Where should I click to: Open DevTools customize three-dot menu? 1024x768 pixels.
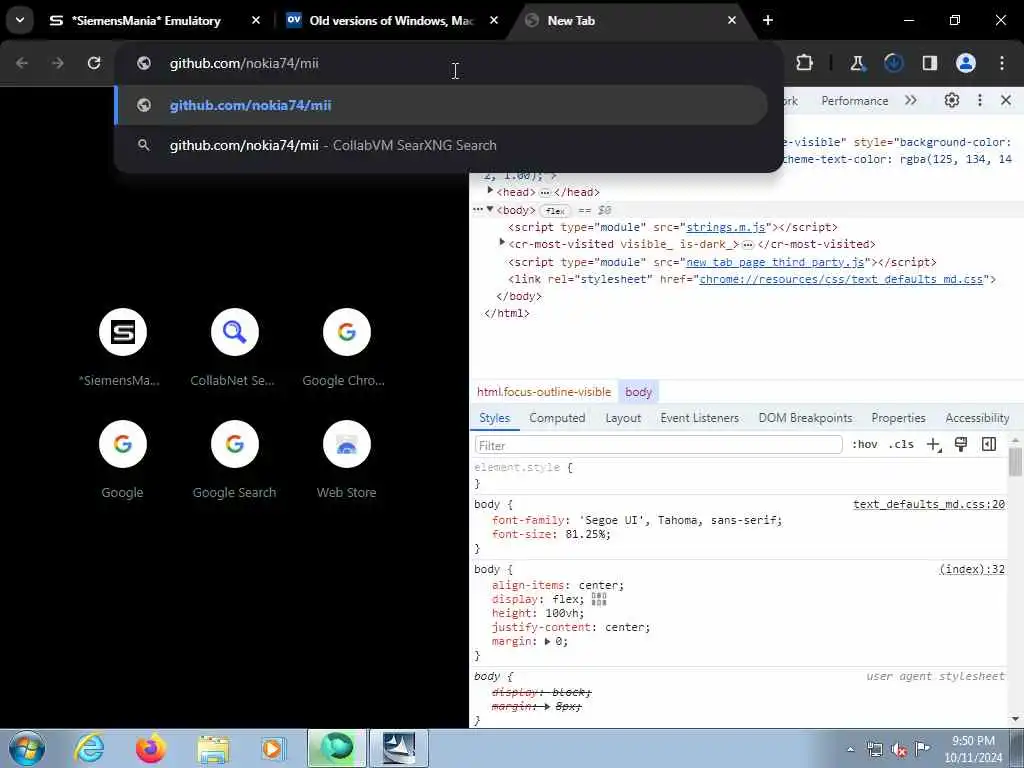pyautogui.click(x=980, y=101)
